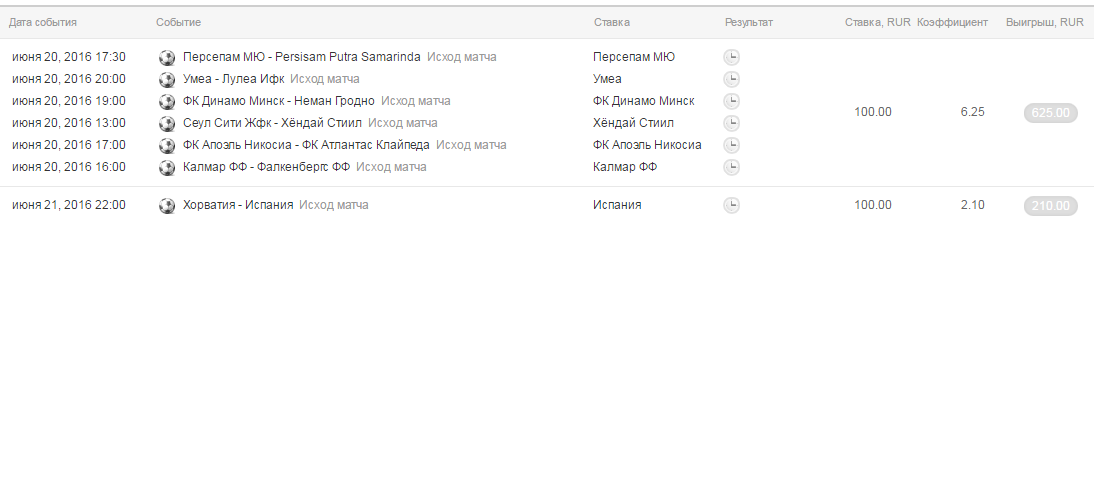Click clock result icon for ФК Апоэль Никосиа
The height and width of the screenshot is (483, 1100).
click(x=732, y=145)
